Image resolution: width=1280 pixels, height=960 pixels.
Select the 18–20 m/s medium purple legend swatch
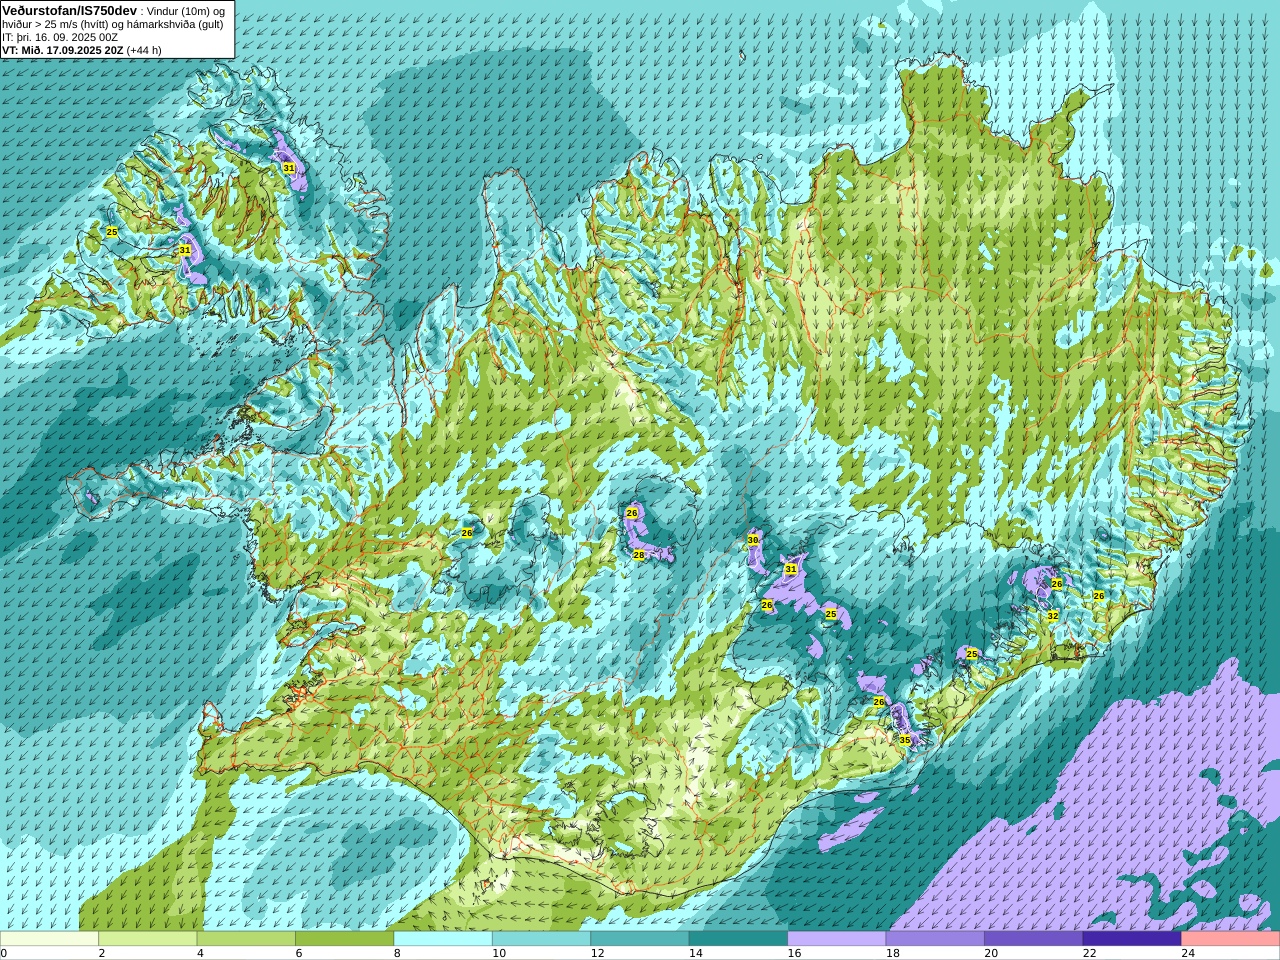[x=935, y=939]
